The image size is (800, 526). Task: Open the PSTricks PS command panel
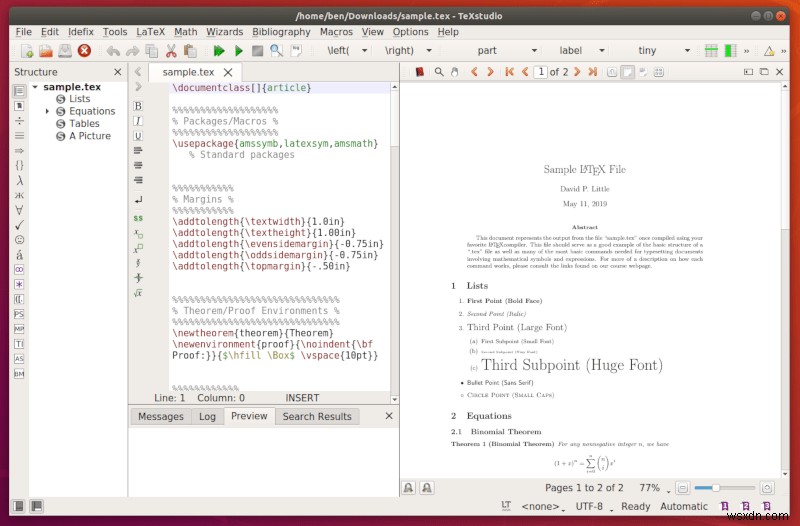coord(19,314)
